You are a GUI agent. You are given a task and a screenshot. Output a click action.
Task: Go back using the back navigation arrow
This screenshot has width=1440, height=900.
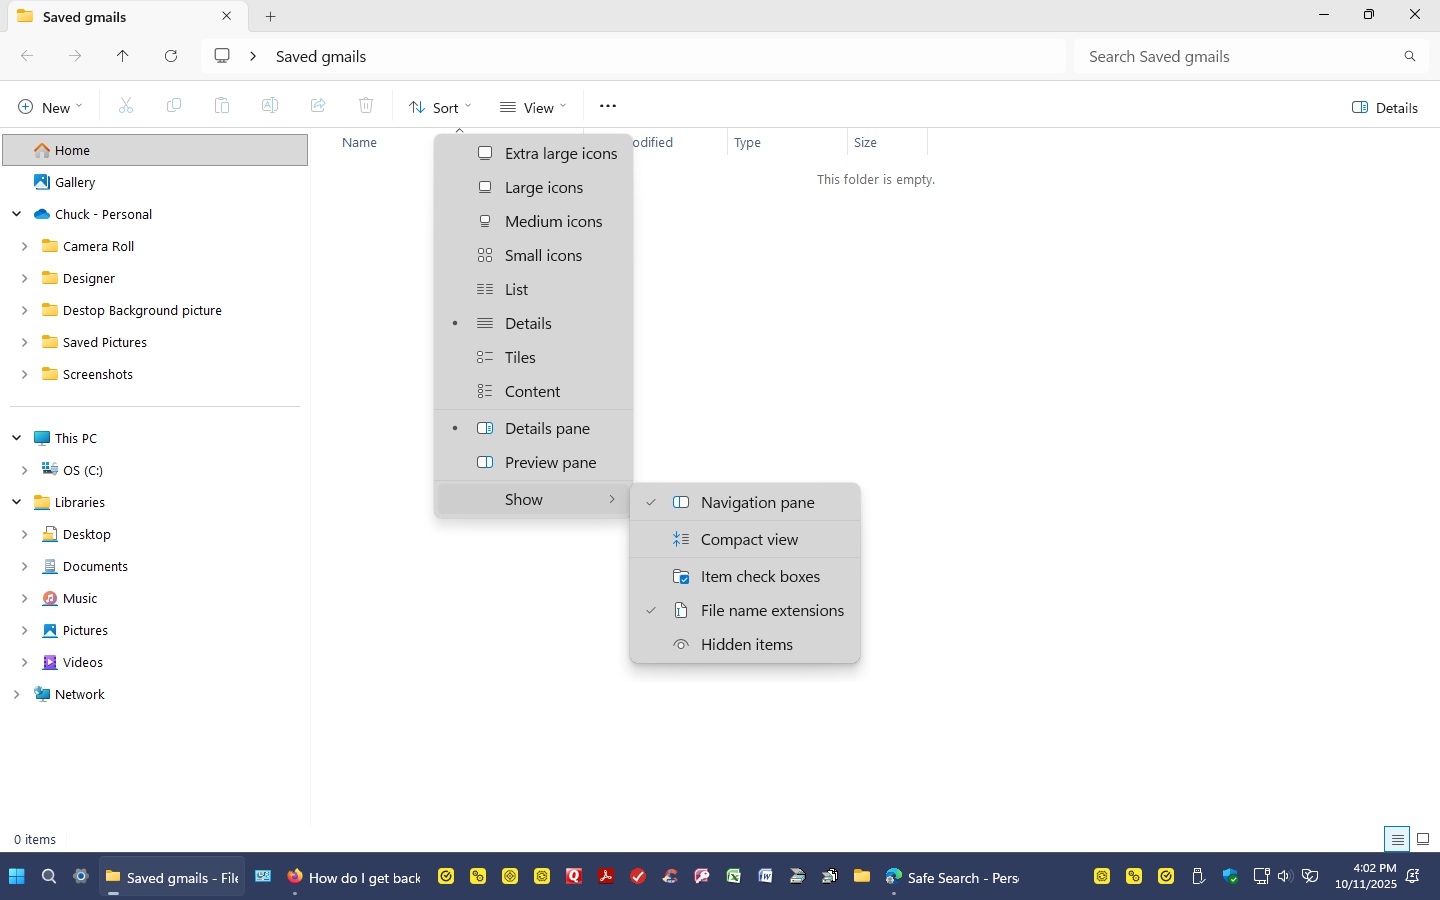[x=27, y=56]
